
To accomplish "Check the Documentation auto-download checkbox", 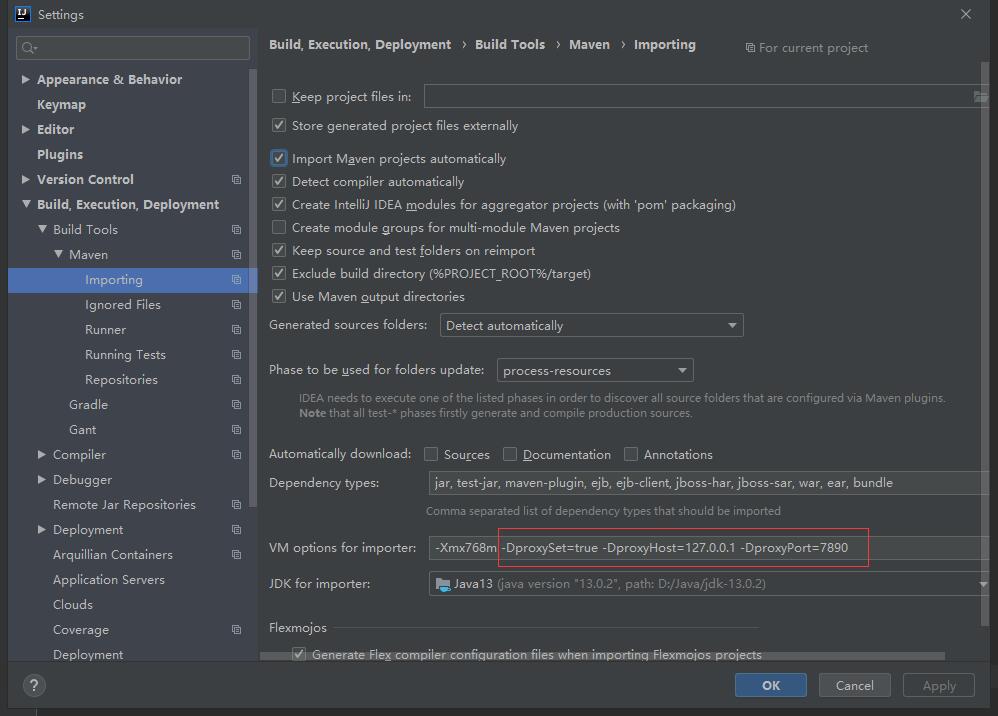I will pos(510,454).
